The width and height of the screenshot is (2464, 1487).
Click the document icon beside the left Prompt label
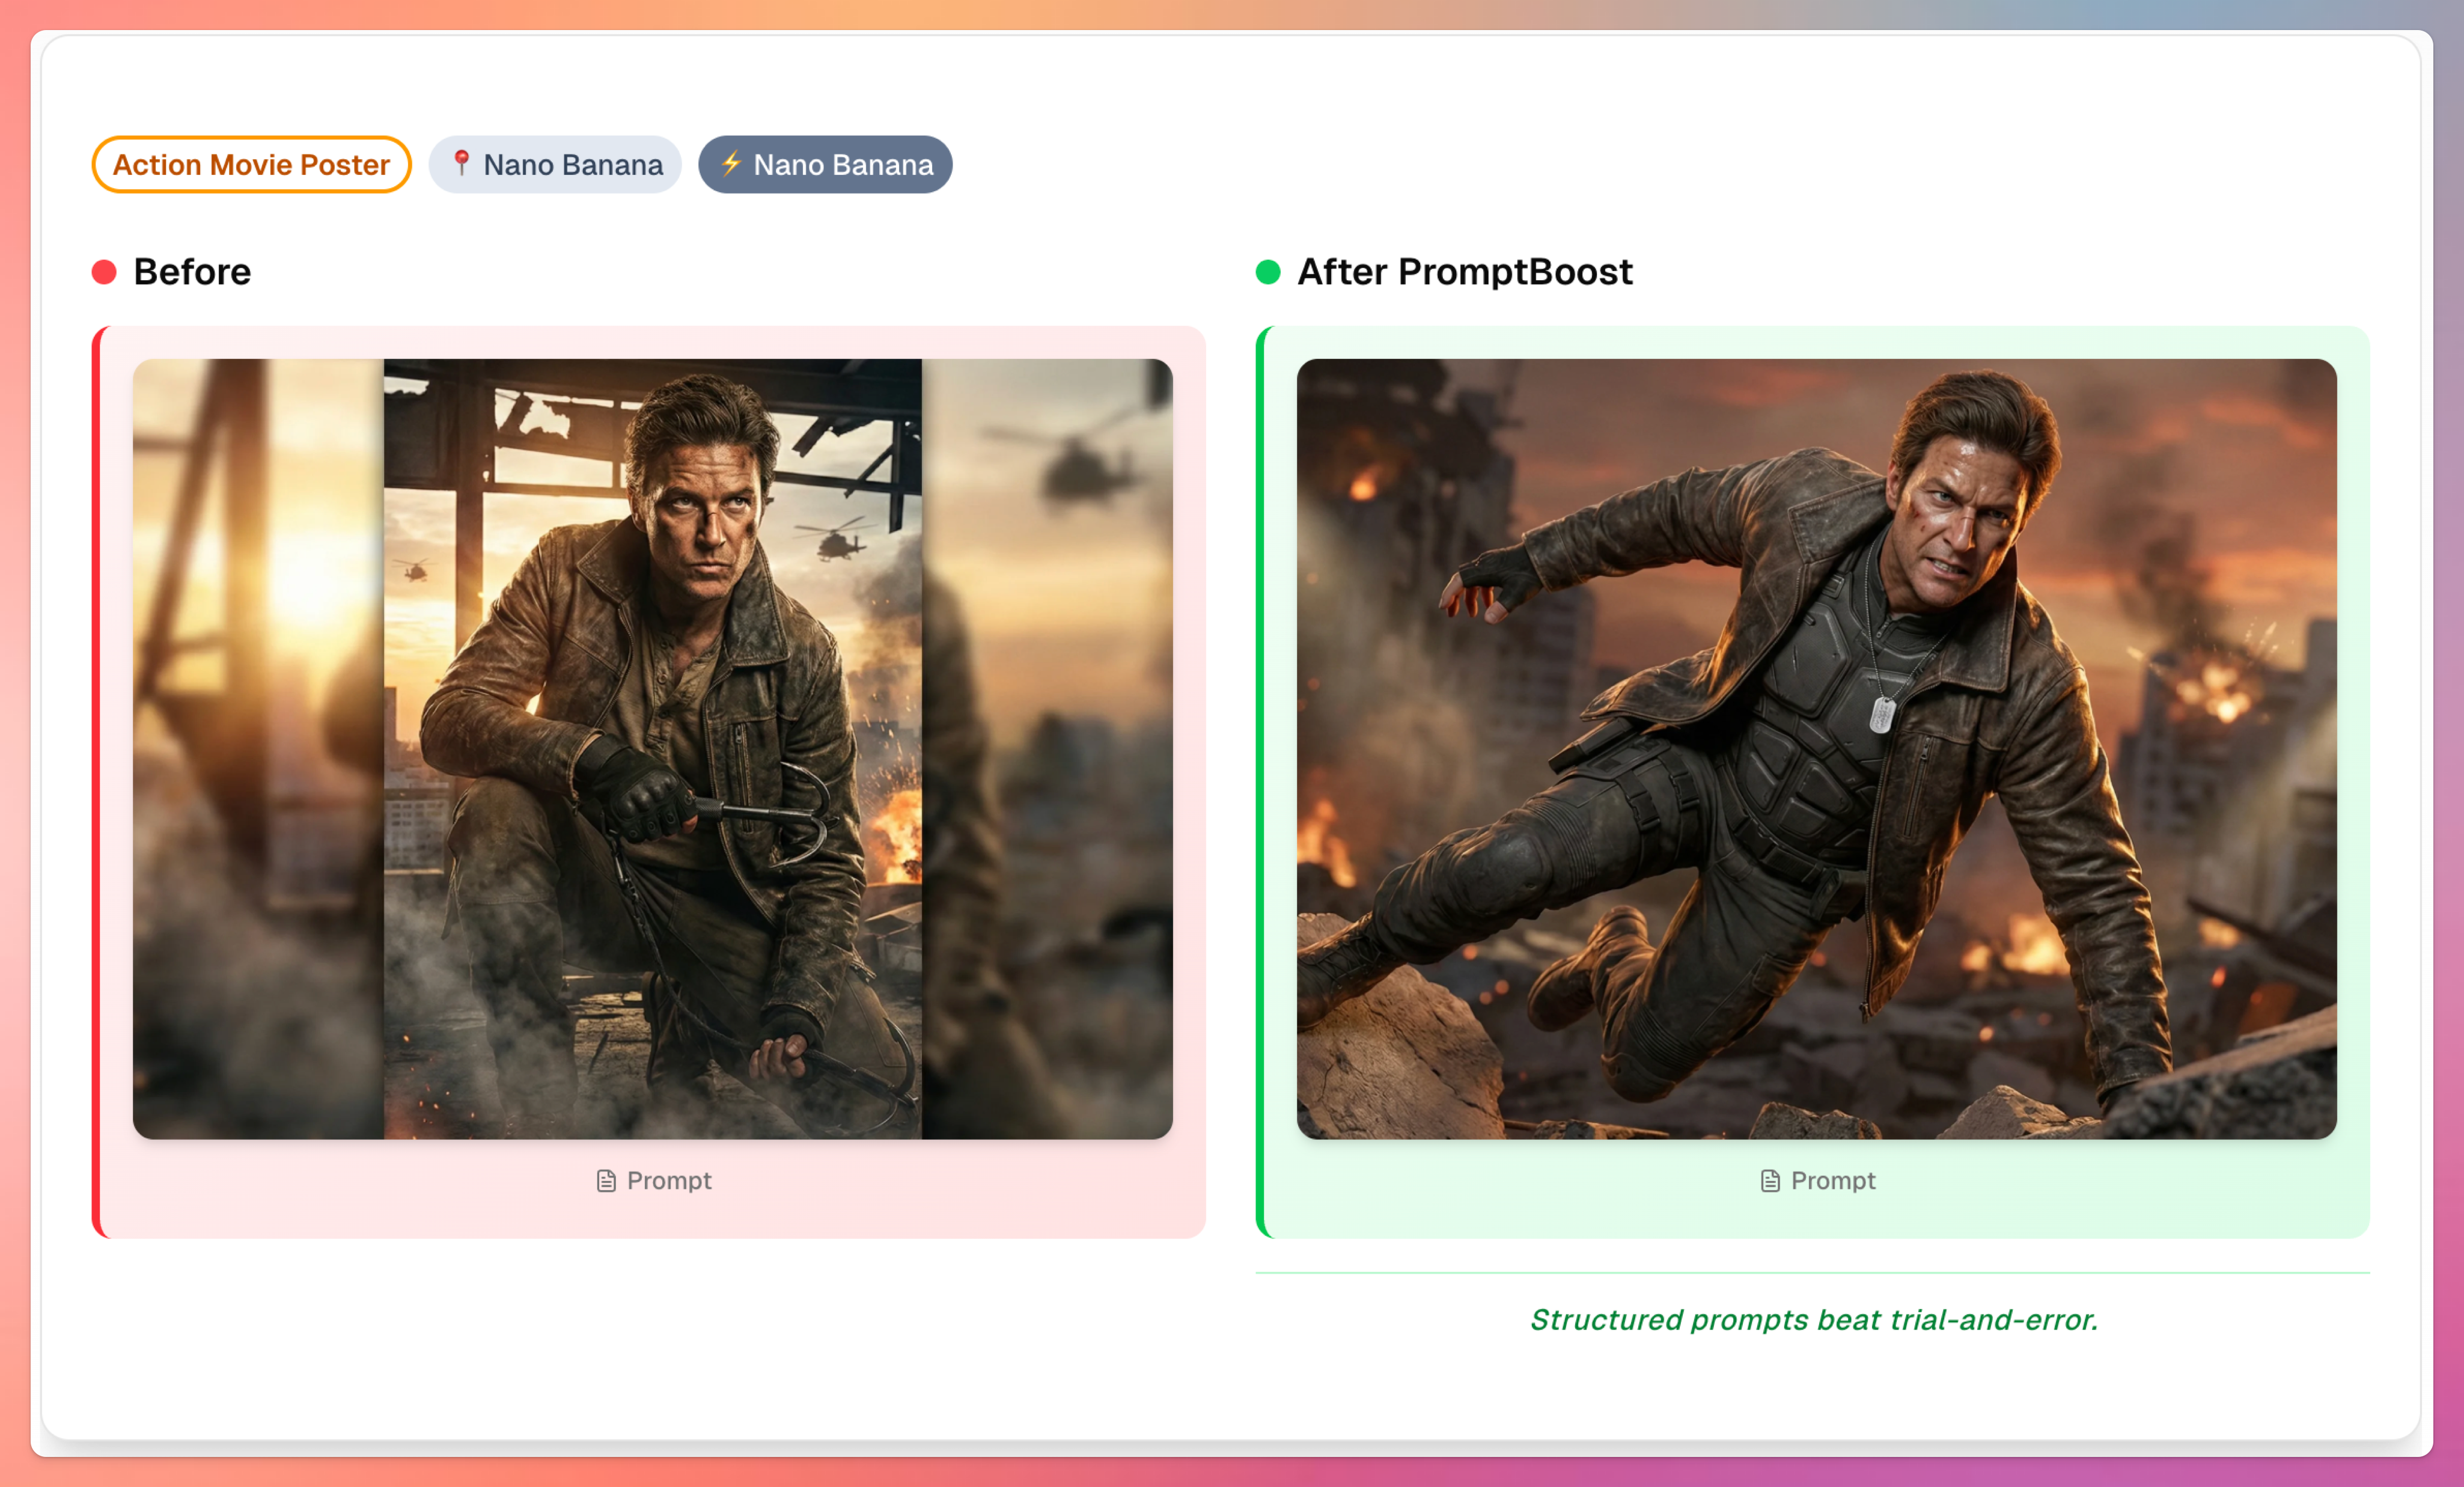coord(605,1180)
